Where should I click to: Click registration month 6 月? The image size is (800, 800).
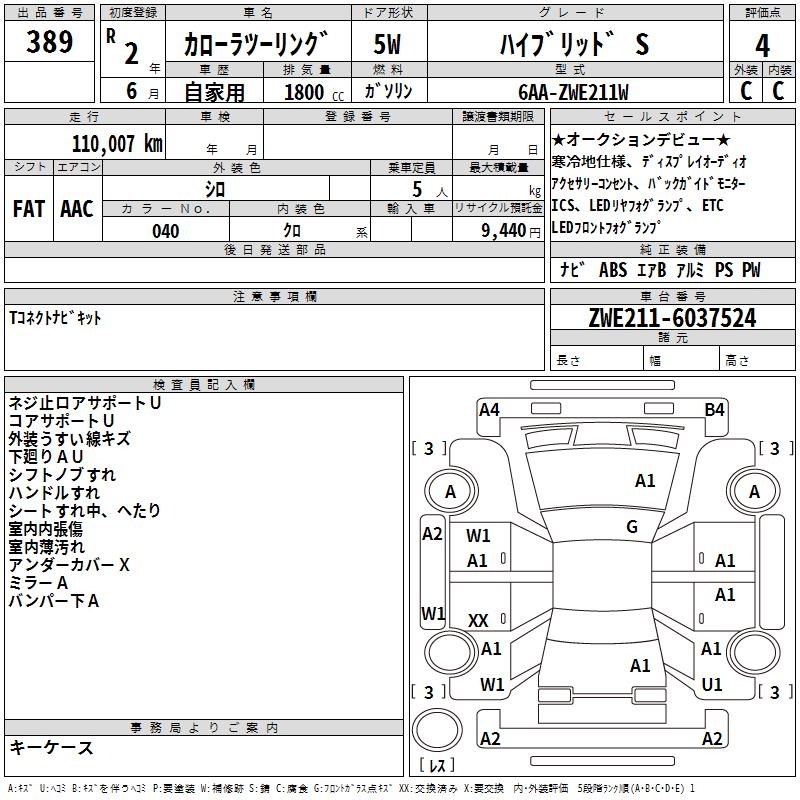pyautogui.click(x=142, y=91)
